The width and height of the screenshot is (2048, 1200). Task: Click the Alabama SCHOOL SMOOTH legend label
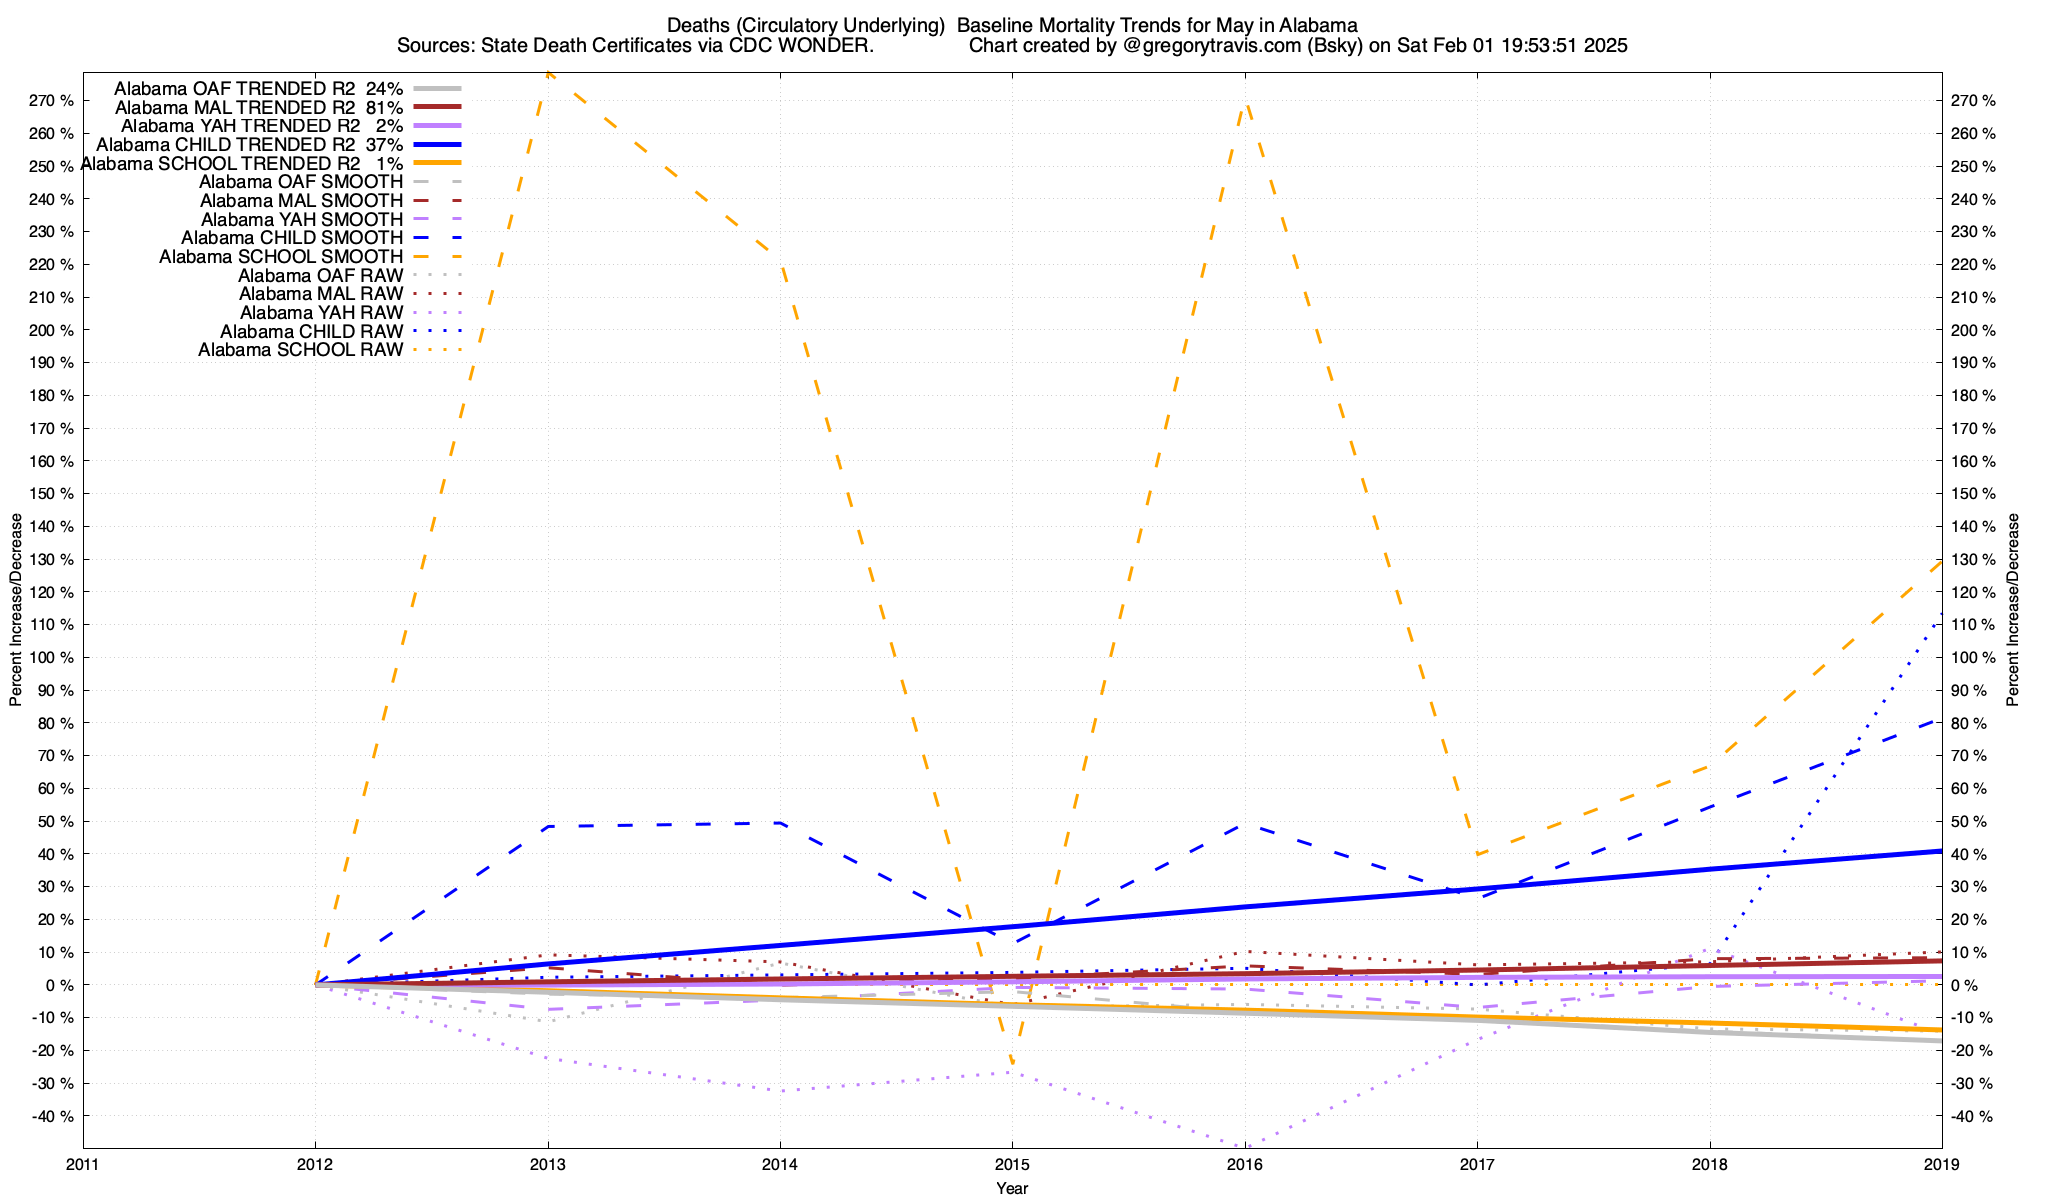click(x=280, y=257)
